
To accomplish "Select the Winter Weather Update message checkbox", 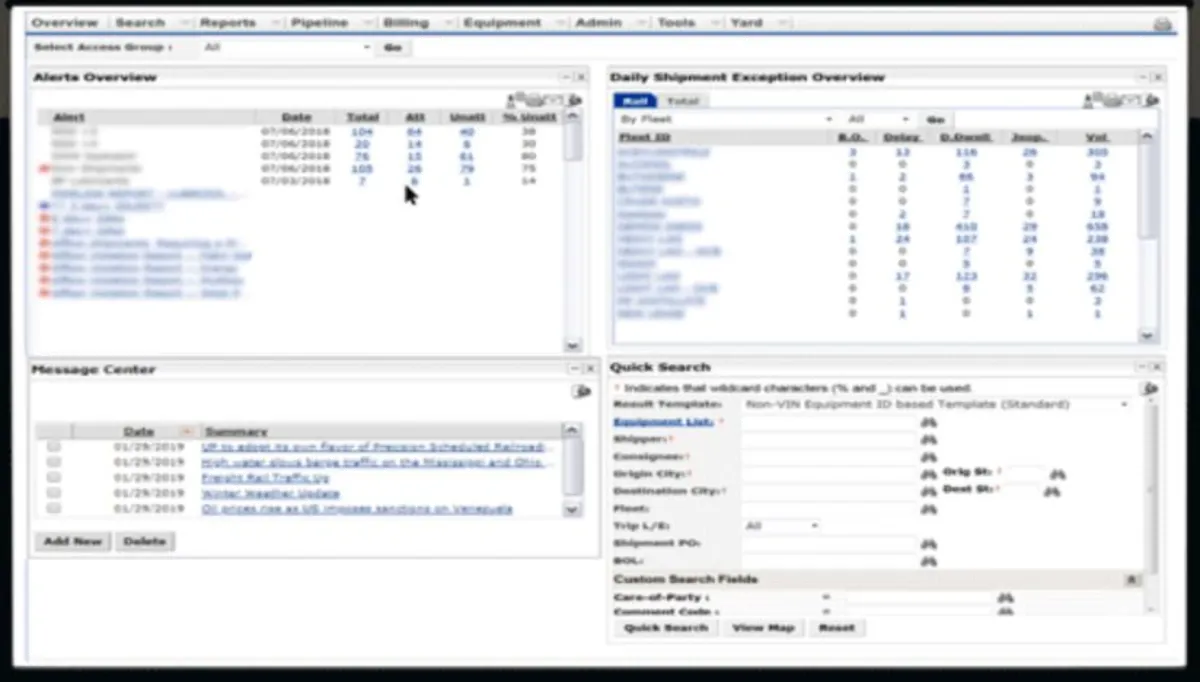I will pos(53,493).
